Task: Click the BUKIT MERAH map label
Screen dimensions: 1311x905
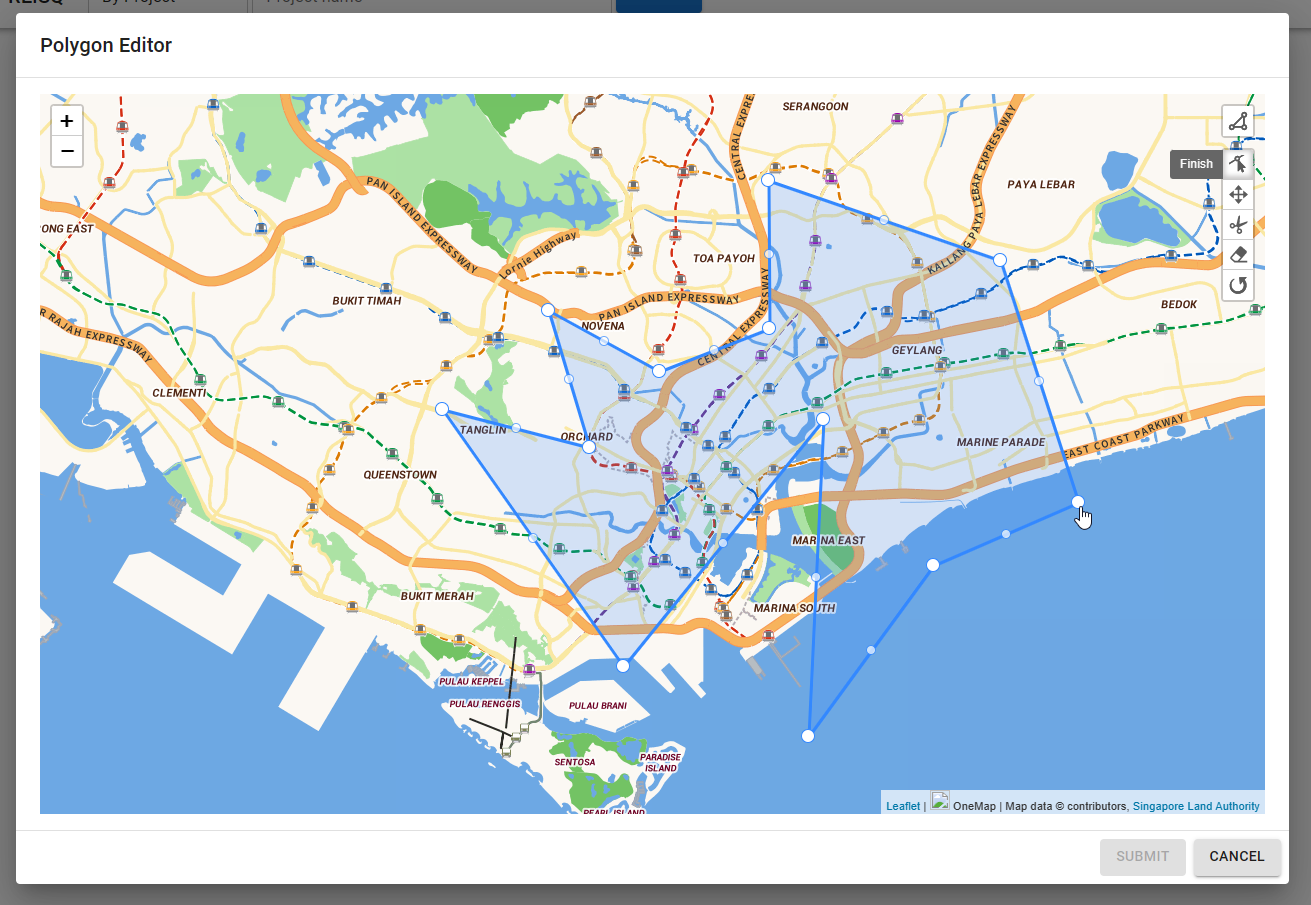Action: [437, 596]
